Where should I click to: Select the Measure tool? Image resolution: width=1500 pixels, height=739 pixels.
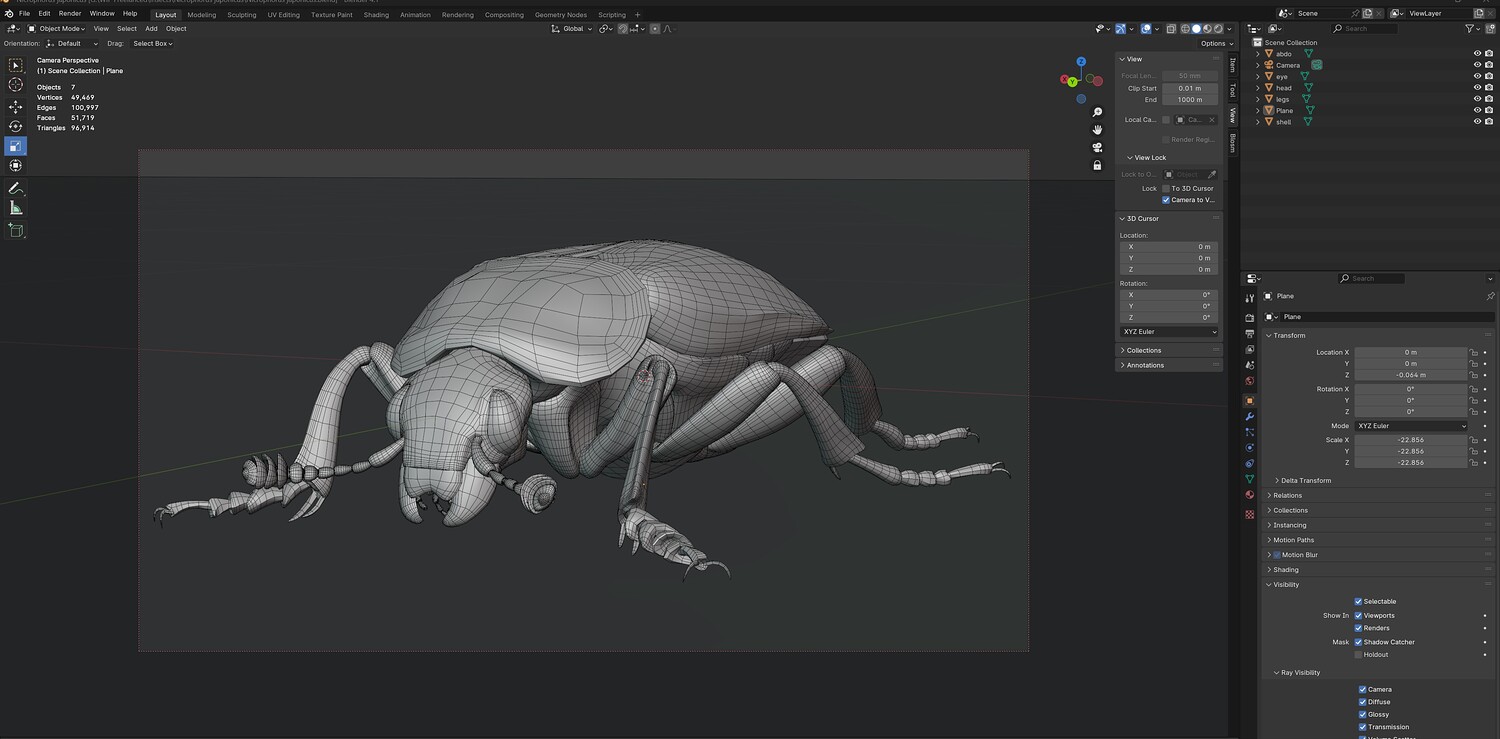tap(16, 208)
